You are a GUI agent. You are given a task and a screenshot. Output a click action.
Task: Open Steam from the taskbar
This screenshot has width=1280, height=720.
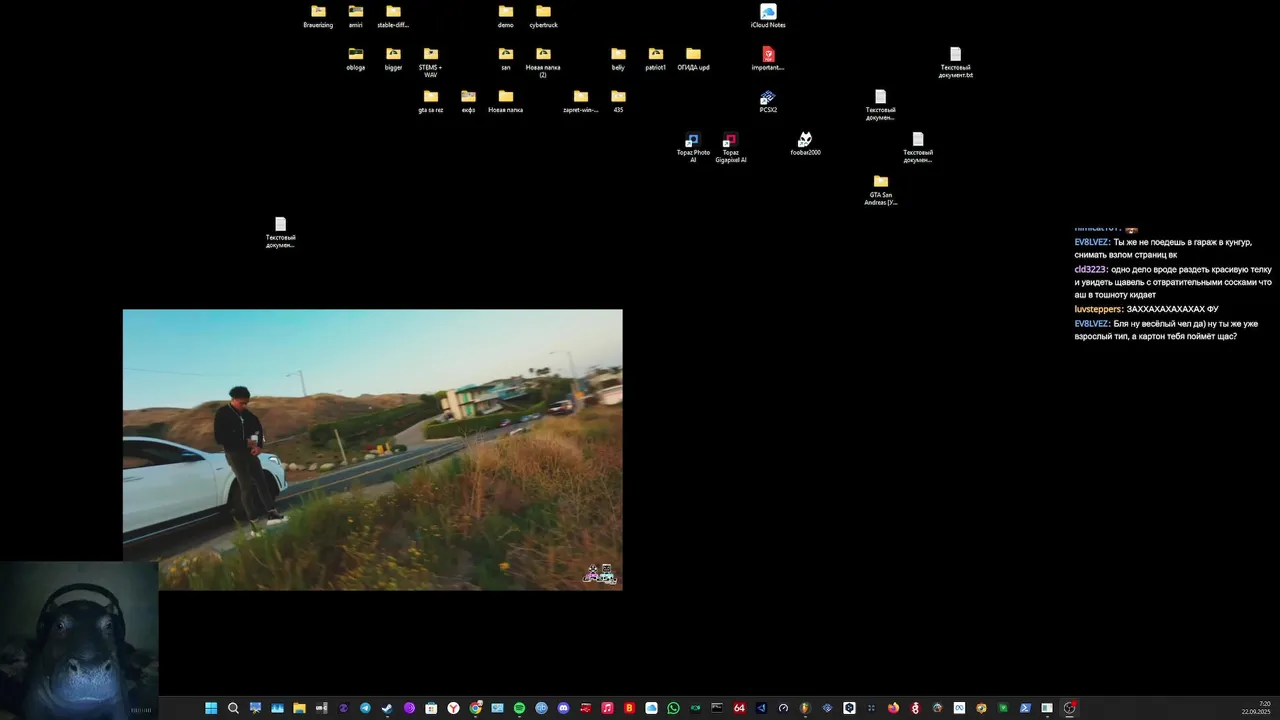pos(387,708)
